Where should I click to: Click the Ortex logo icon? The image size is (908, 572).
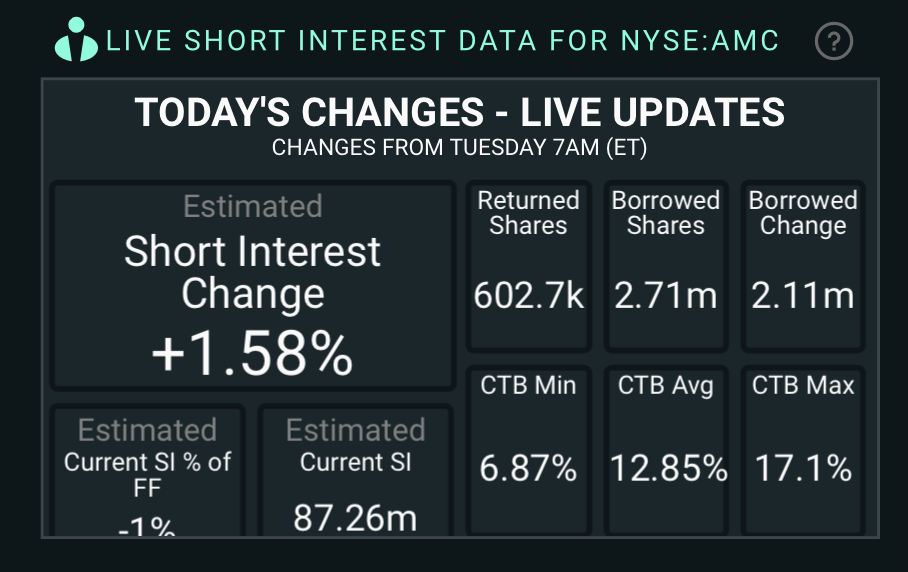point(77,40)
